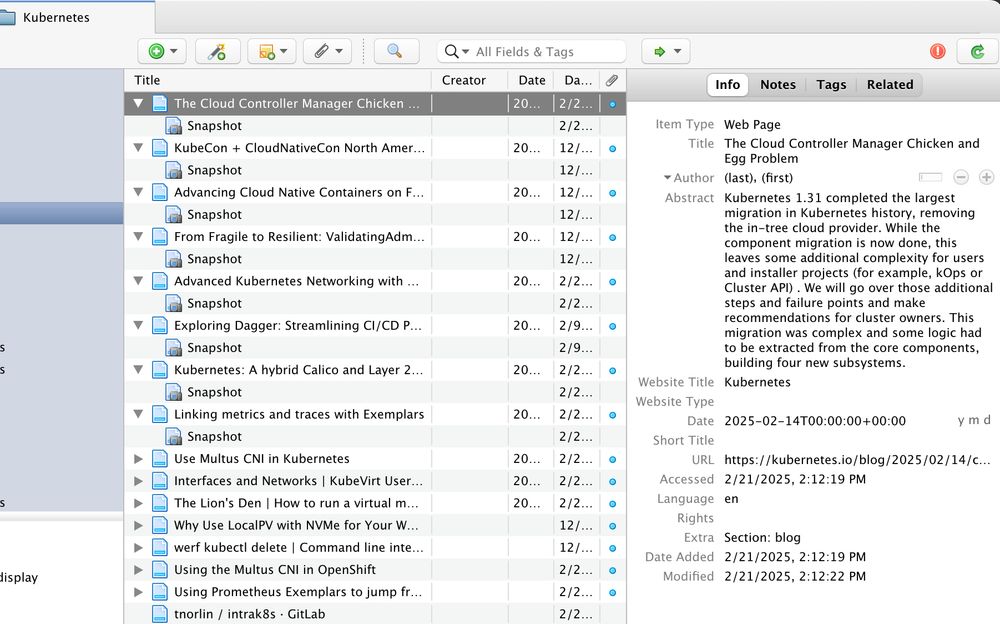Select Using the Multus CNI in OpenShift
This screenshot has height=624, width=1000.
(x=375, y=570)
